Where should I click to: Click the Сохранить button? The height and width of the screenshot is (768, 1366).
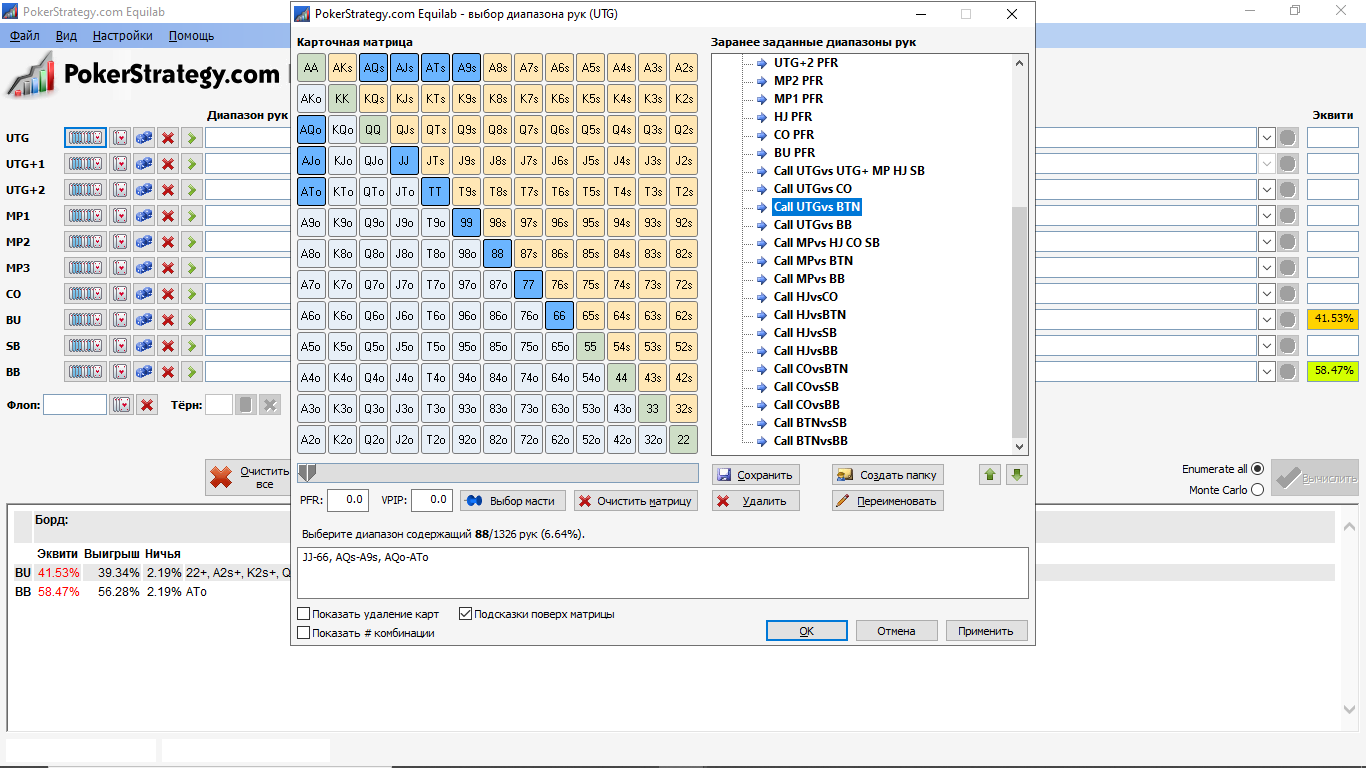coord(756,475)
